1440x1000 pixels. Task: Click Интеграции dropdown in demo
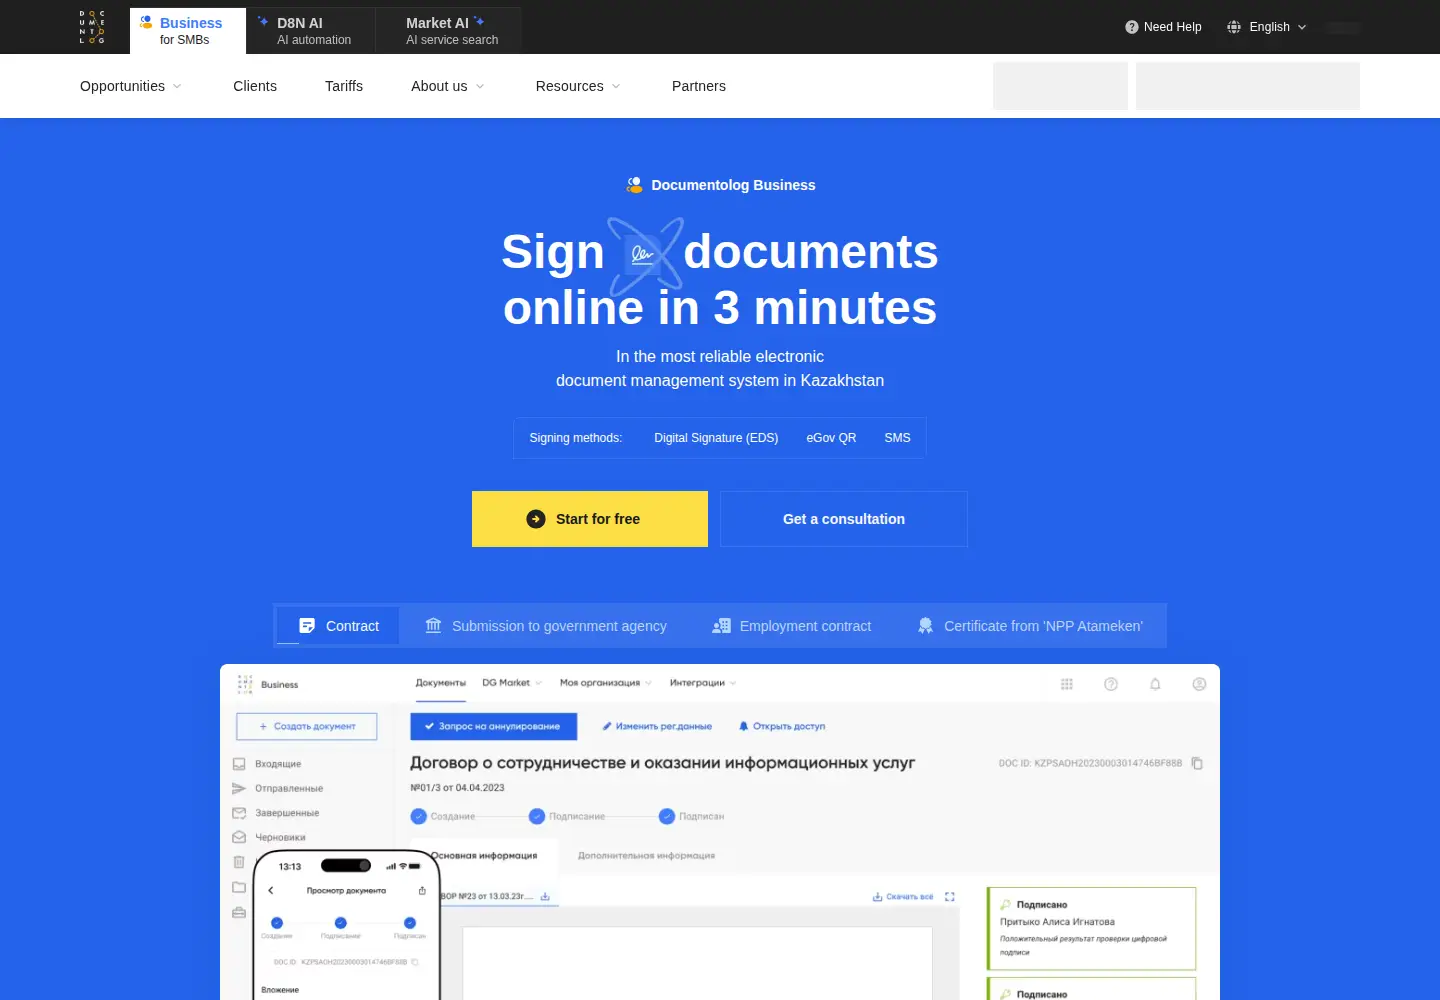click(x=703, y=683)
